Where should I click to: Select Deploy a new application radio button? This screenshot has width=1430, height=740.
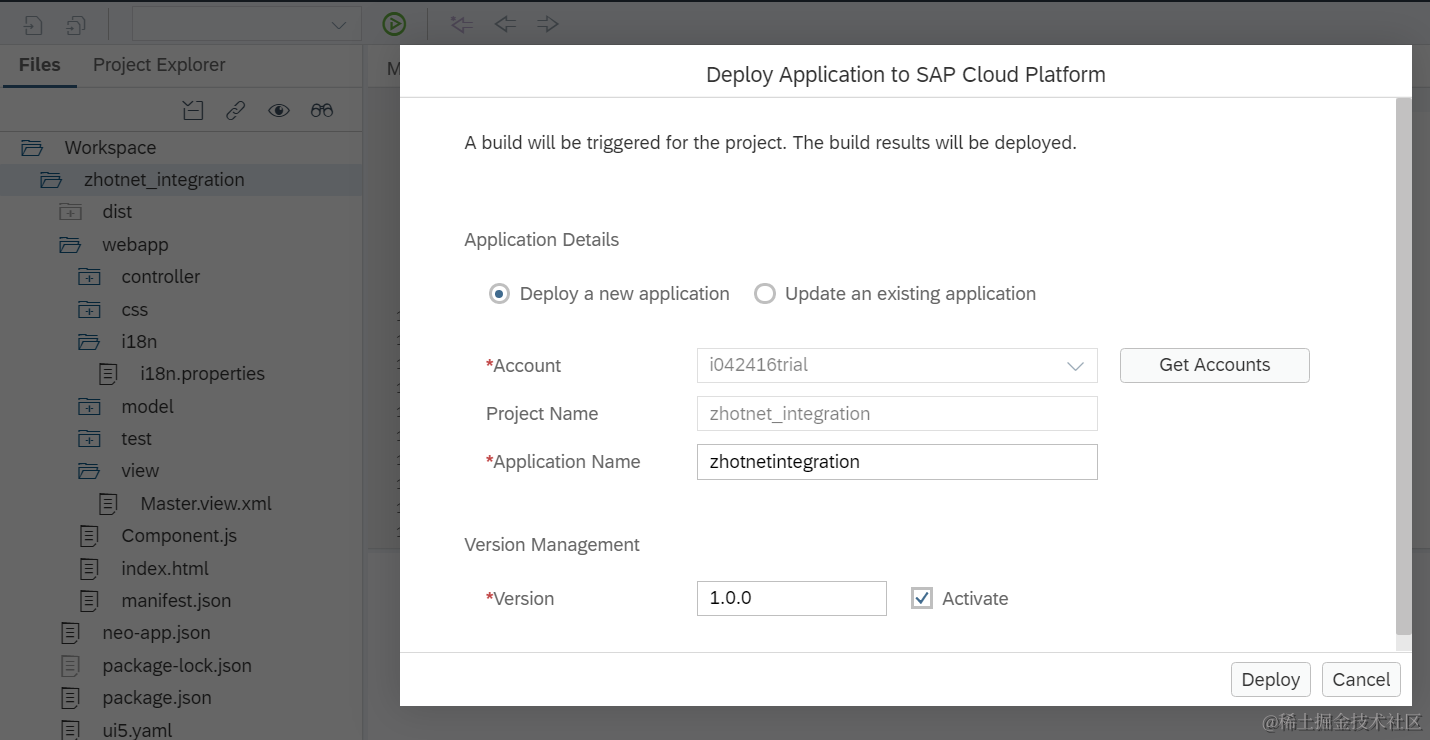pyautogui.click(x=499, y=294)
